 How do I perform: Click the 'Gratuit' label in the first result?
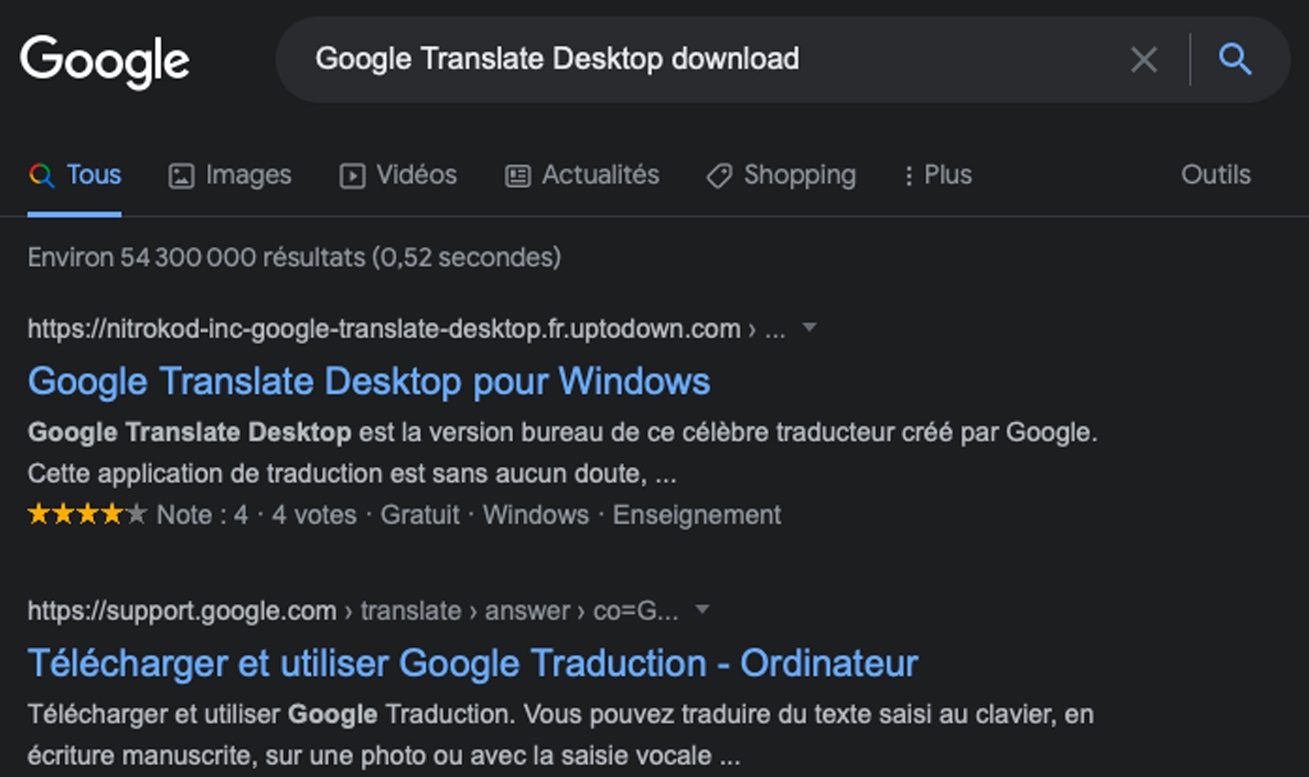coord(420,515)
